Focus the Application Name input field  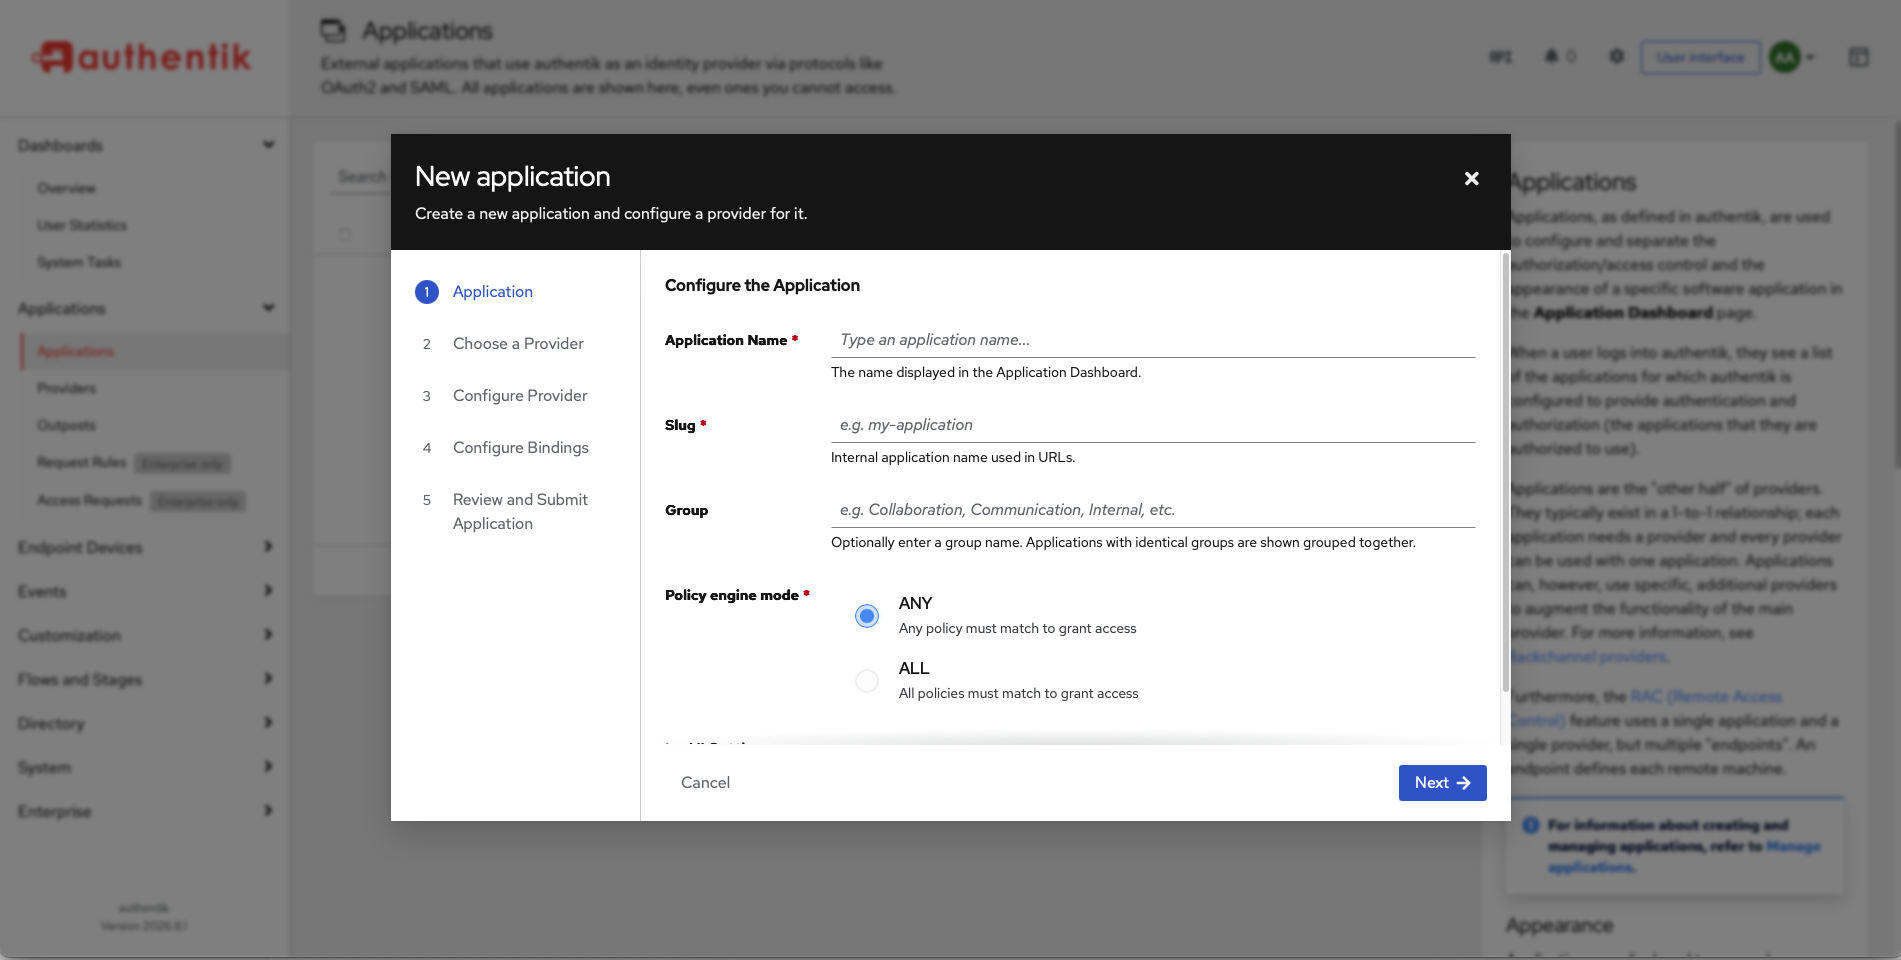point(1153,340)
